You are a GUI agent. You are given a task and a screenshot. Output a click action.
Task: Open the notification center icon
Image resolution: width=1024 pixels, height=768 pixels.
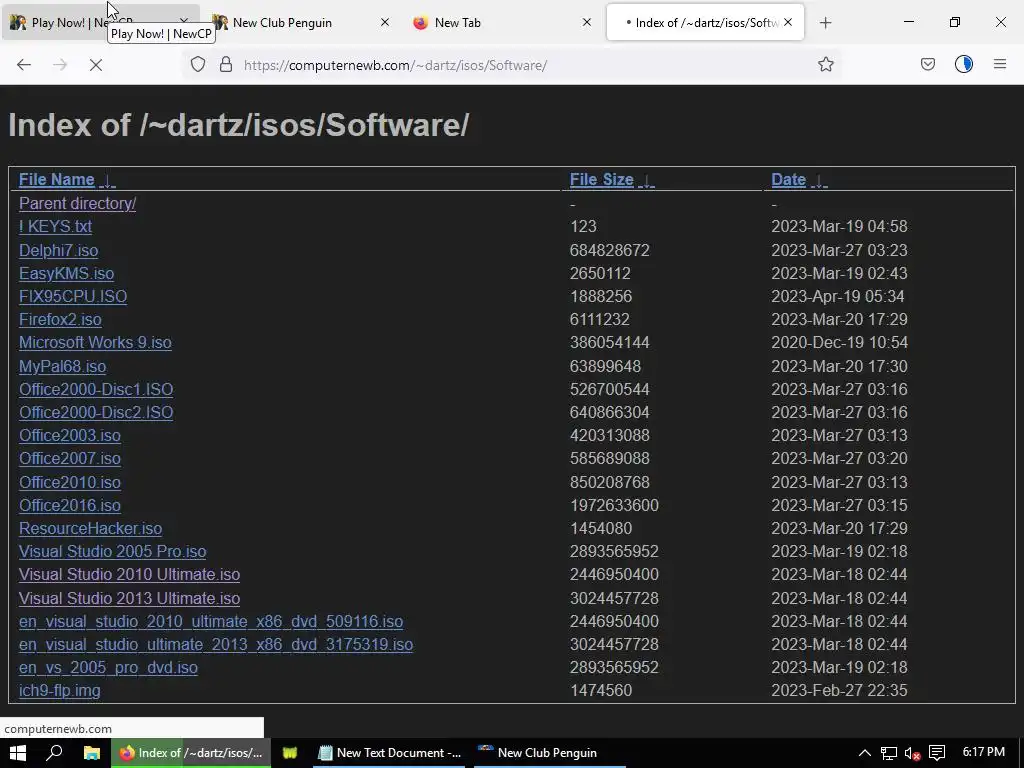(x=937, y=753)
